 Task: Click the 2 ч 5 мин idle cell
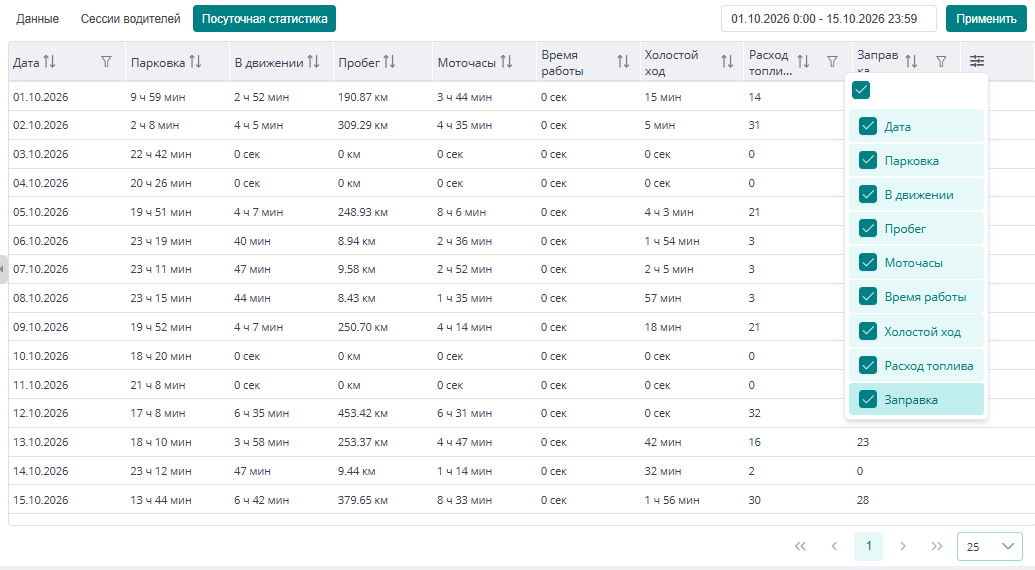coord(669,269)
